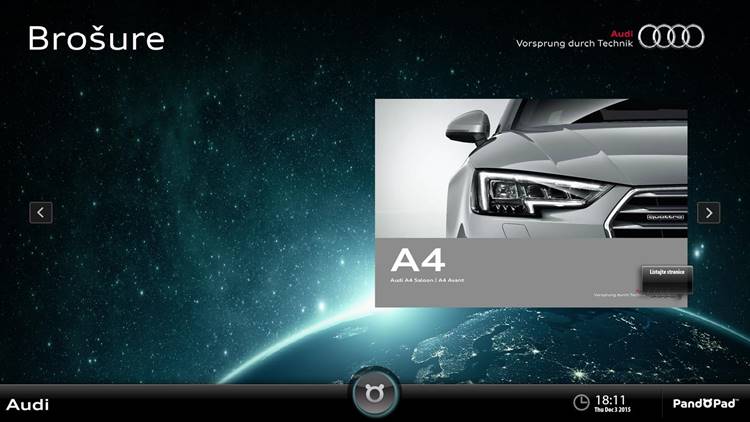Click Audi A4 Saloon | A4 Avant subtitle
This screenshot has height=422, width=750.
[427, 281]
